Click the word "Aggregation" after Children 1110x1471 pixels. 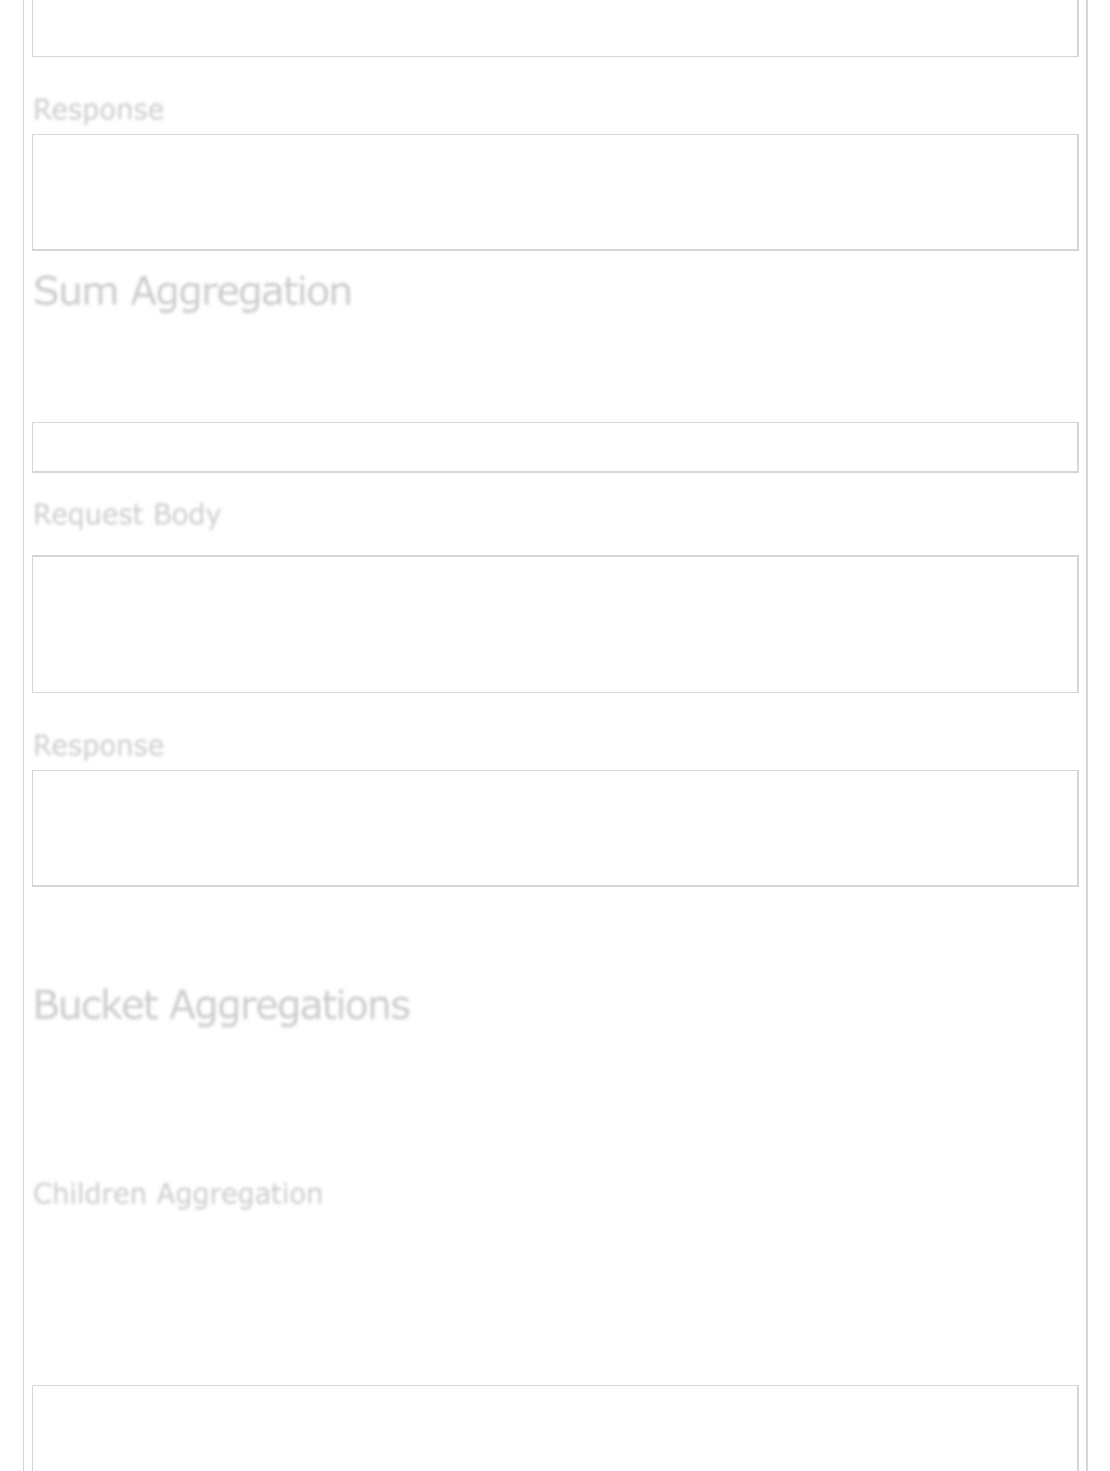(x=239, y=1194)
